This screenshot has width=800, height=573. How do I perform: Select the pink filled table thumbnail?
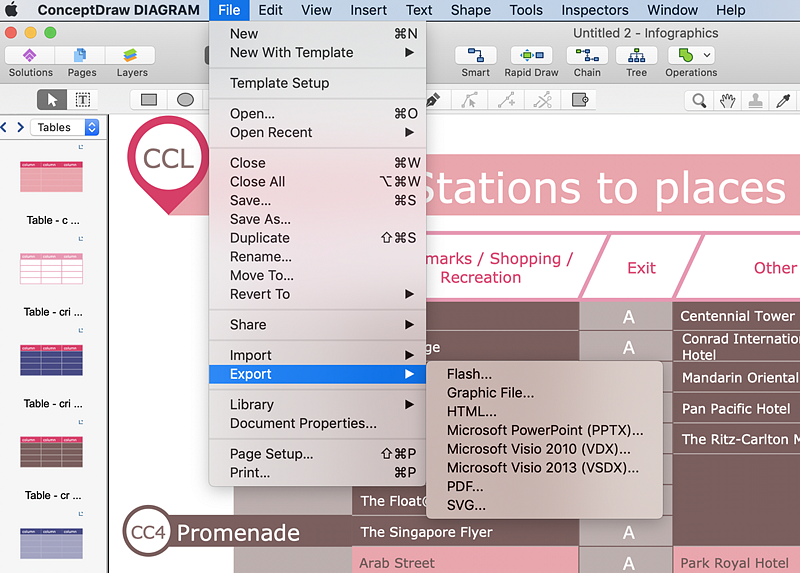pyautogui.click(x=52, y=177)
